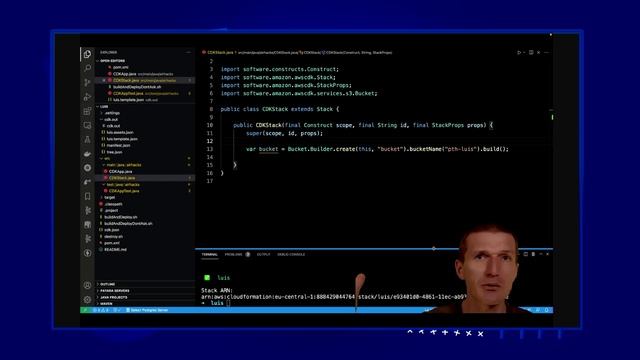
Task: Open the Search view in activity bar
Action: click(x=87, y=68)
